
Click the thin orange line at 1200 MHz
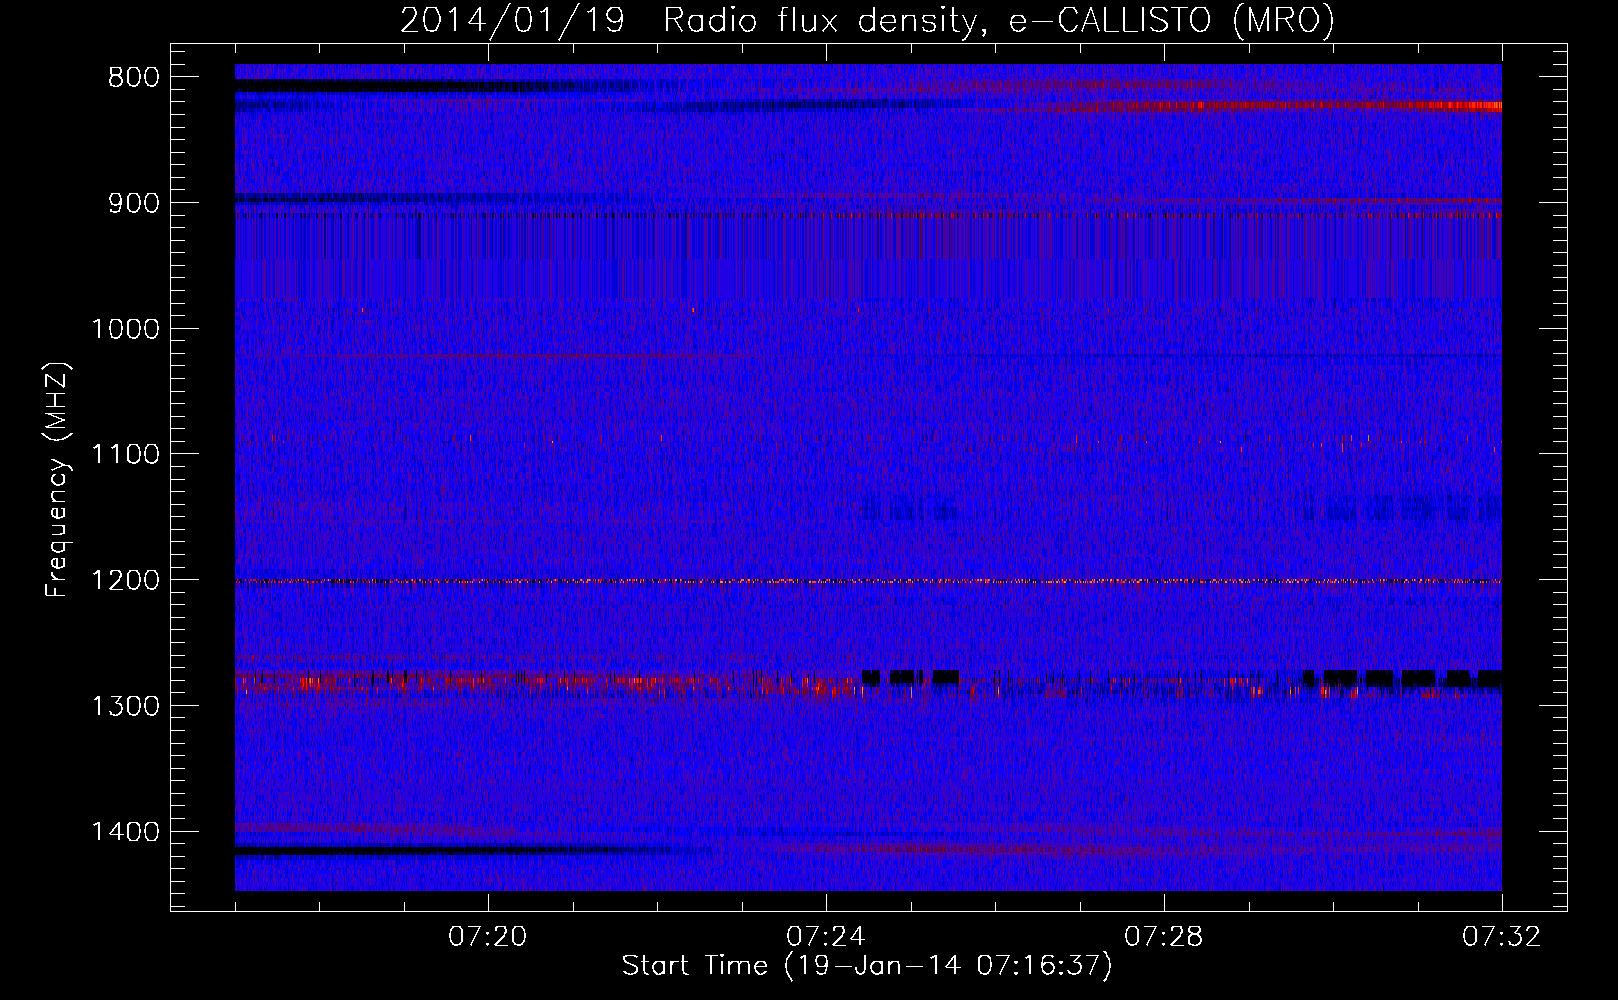coord(868,581)
